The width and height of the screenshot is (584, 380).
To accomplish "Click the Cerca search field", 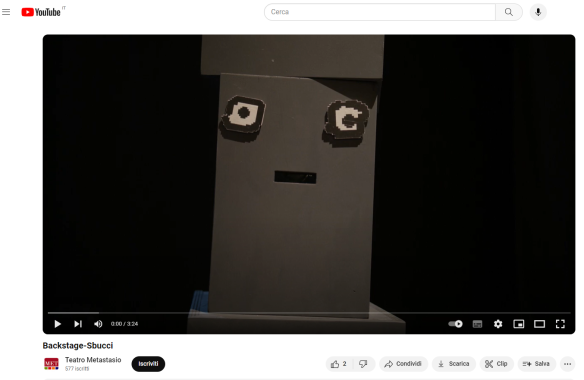I will coord(380,12).
